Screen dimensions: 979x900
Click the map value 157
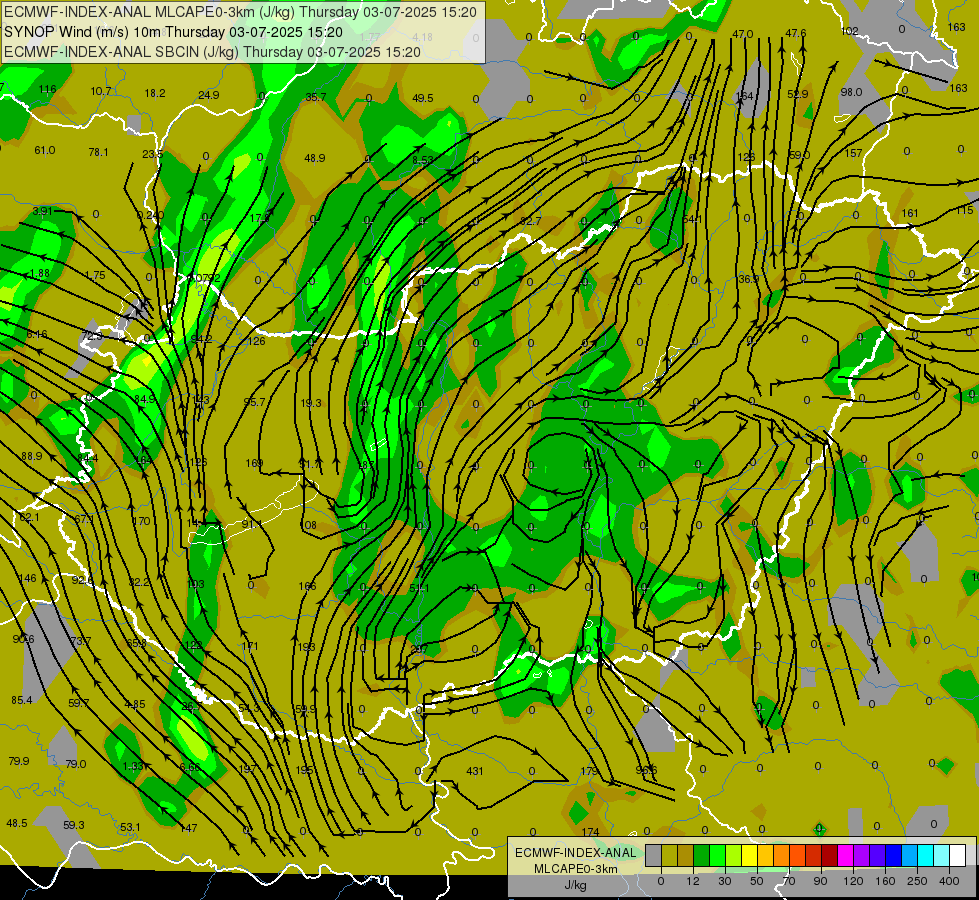tap(854, 153)
